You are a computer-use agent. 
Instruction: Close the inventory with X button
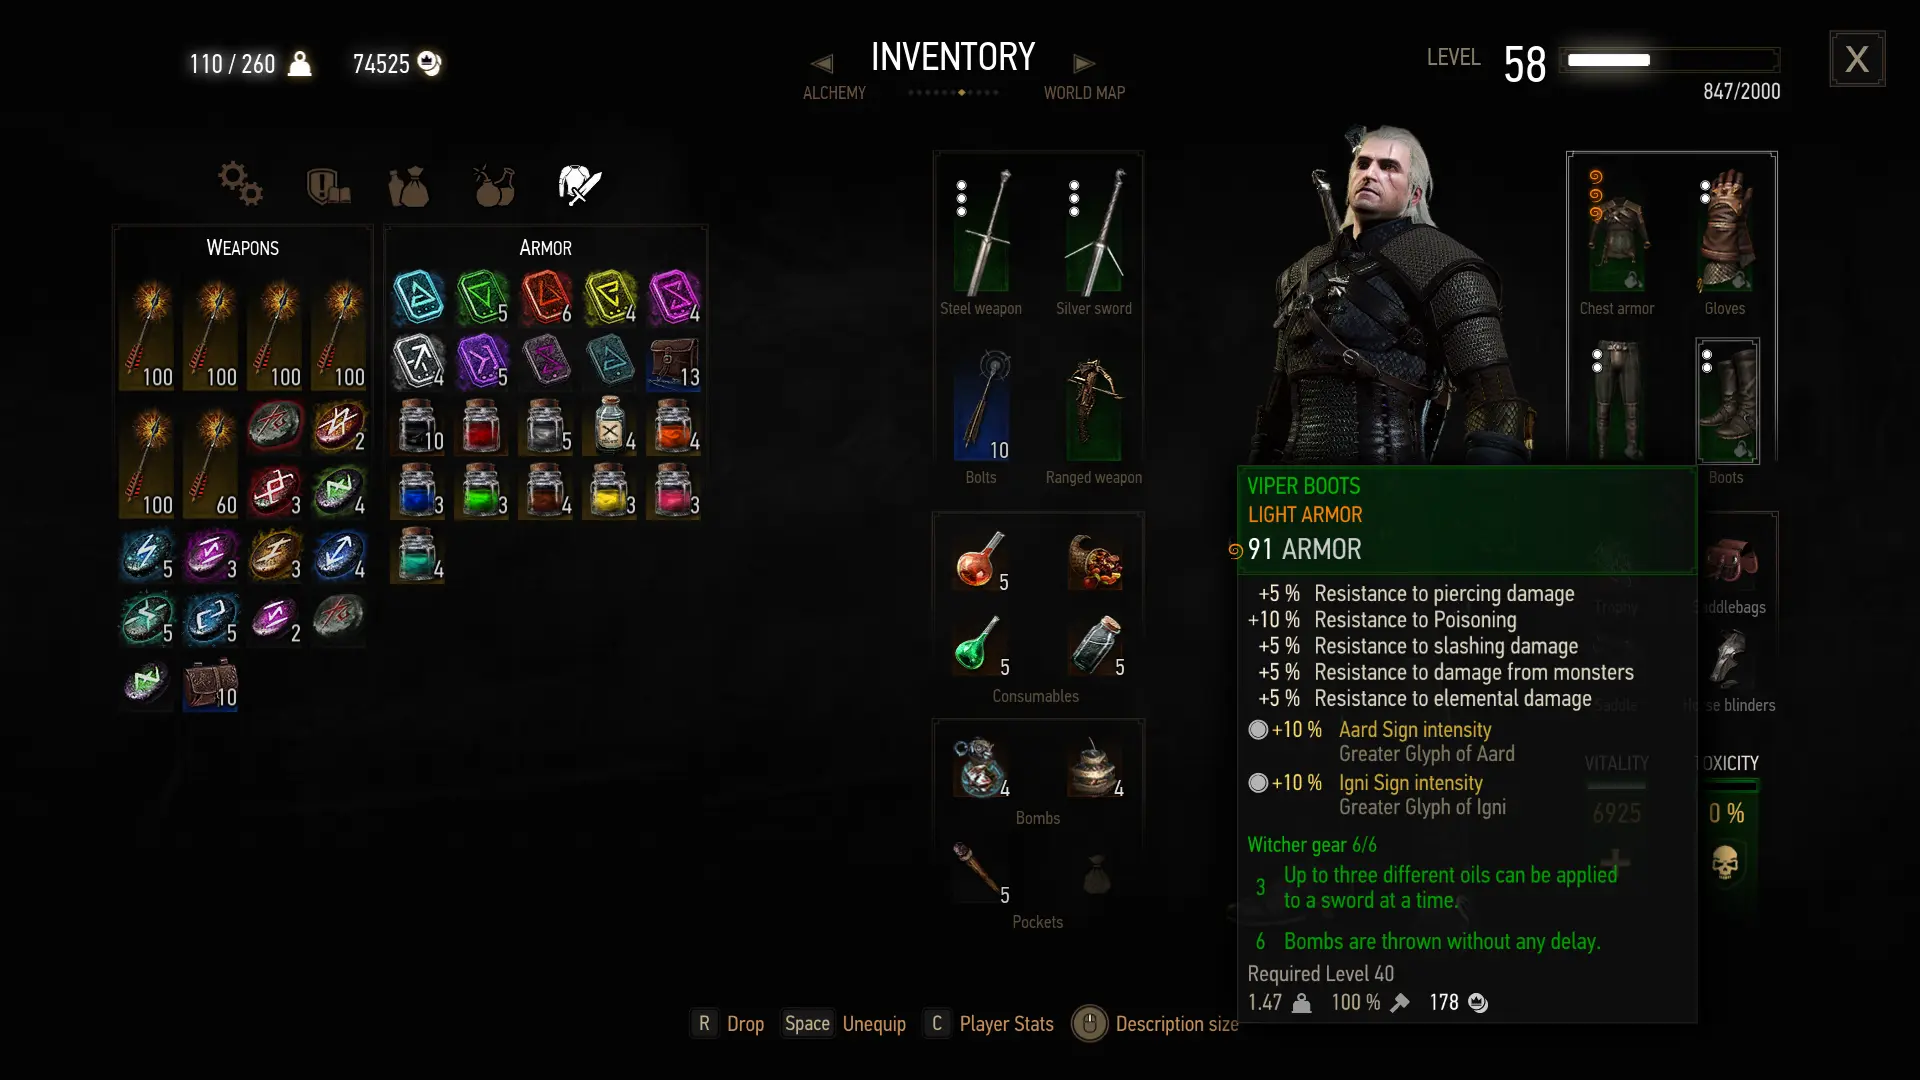point(1857,59)
